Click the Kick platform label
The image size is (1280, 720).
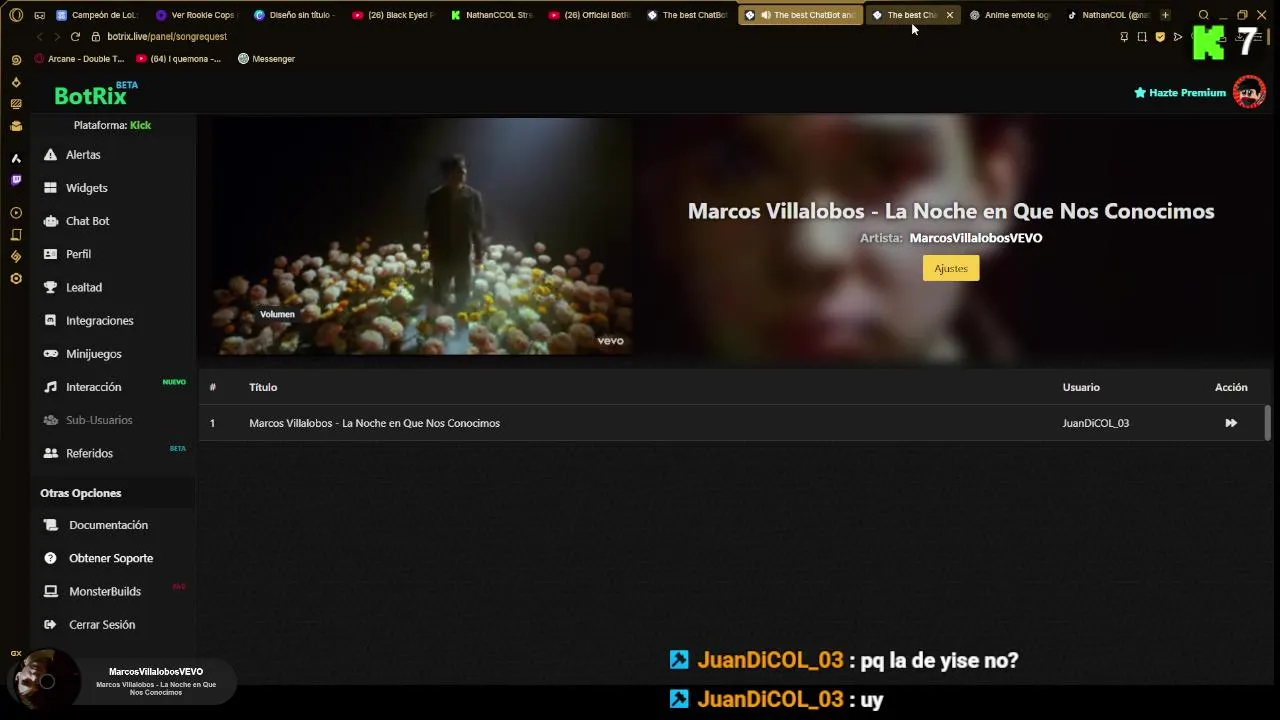tap(140, 125)
